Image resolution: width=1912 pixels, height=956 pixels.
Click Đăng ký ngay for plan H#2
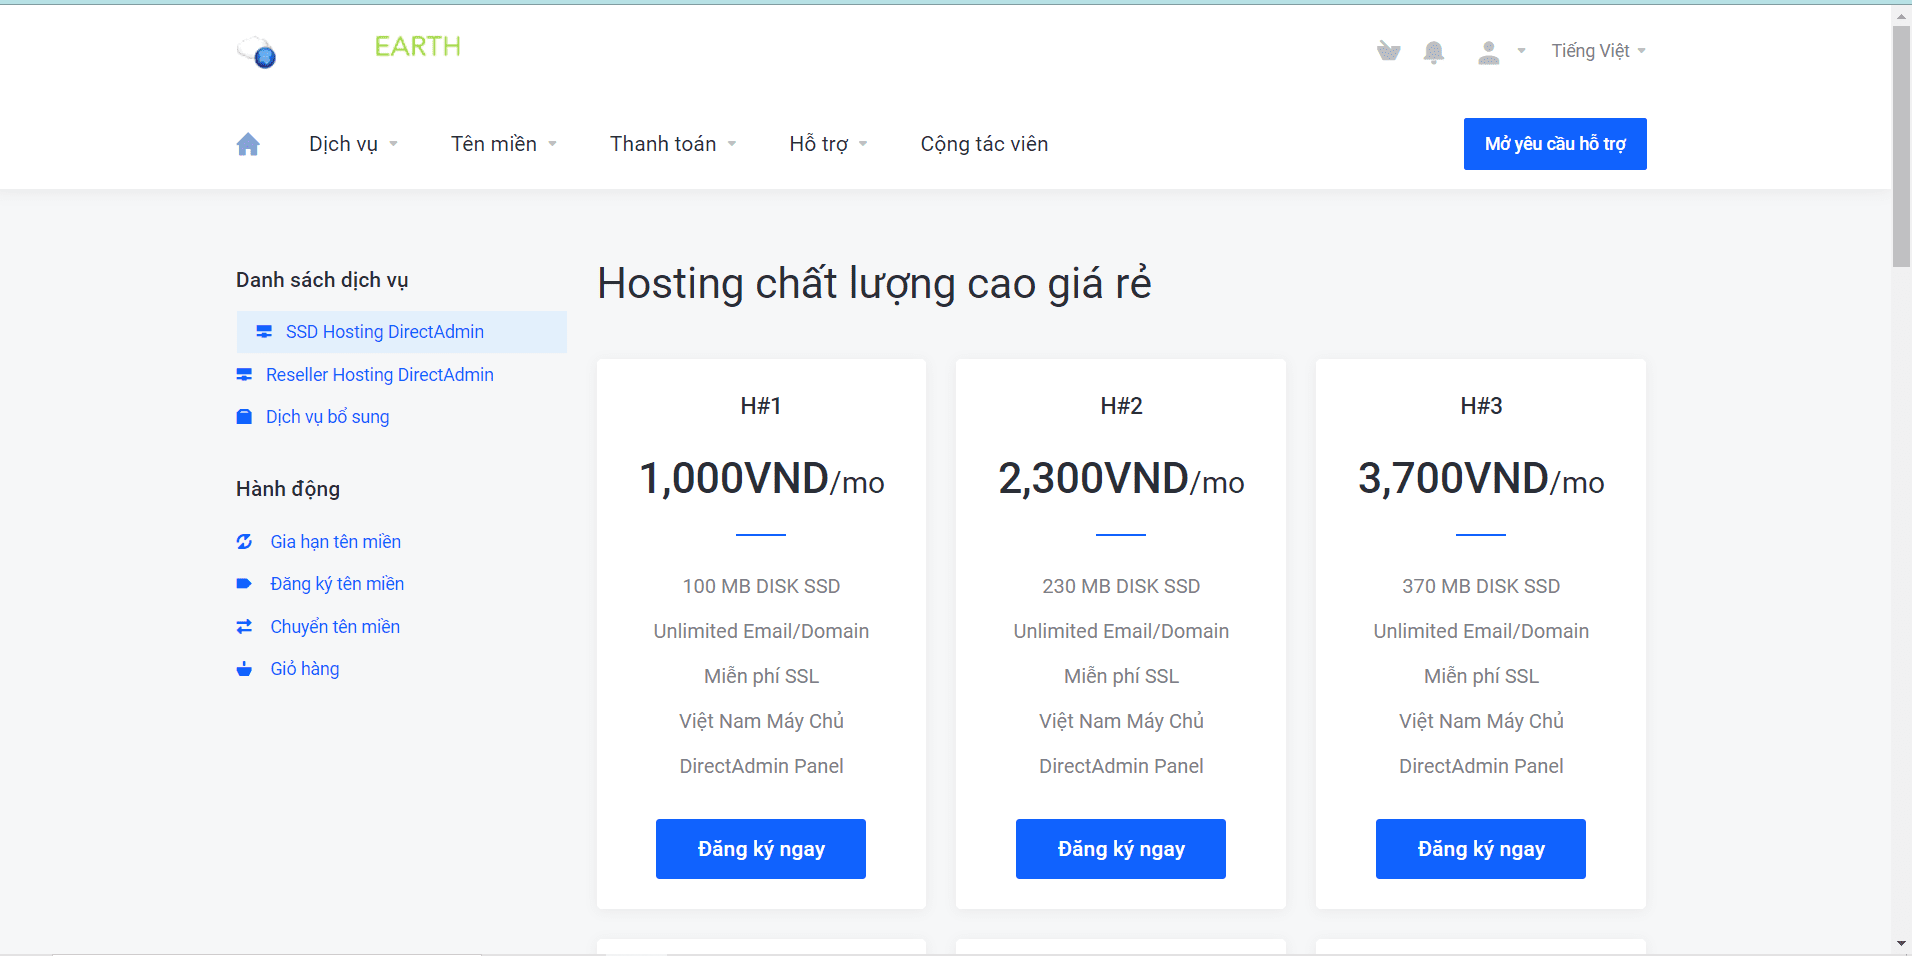point(1121,849)
